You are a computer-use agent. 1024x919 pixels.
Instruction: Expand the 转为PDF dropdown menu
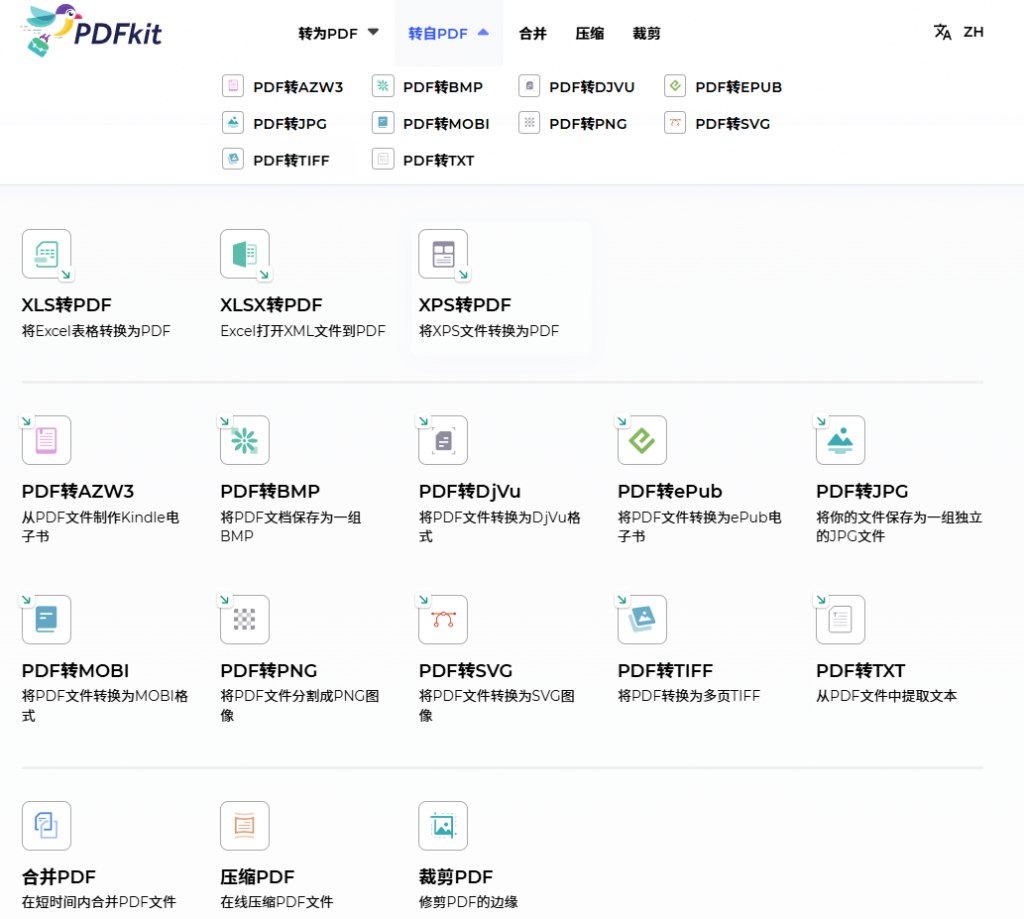(339, 33)
